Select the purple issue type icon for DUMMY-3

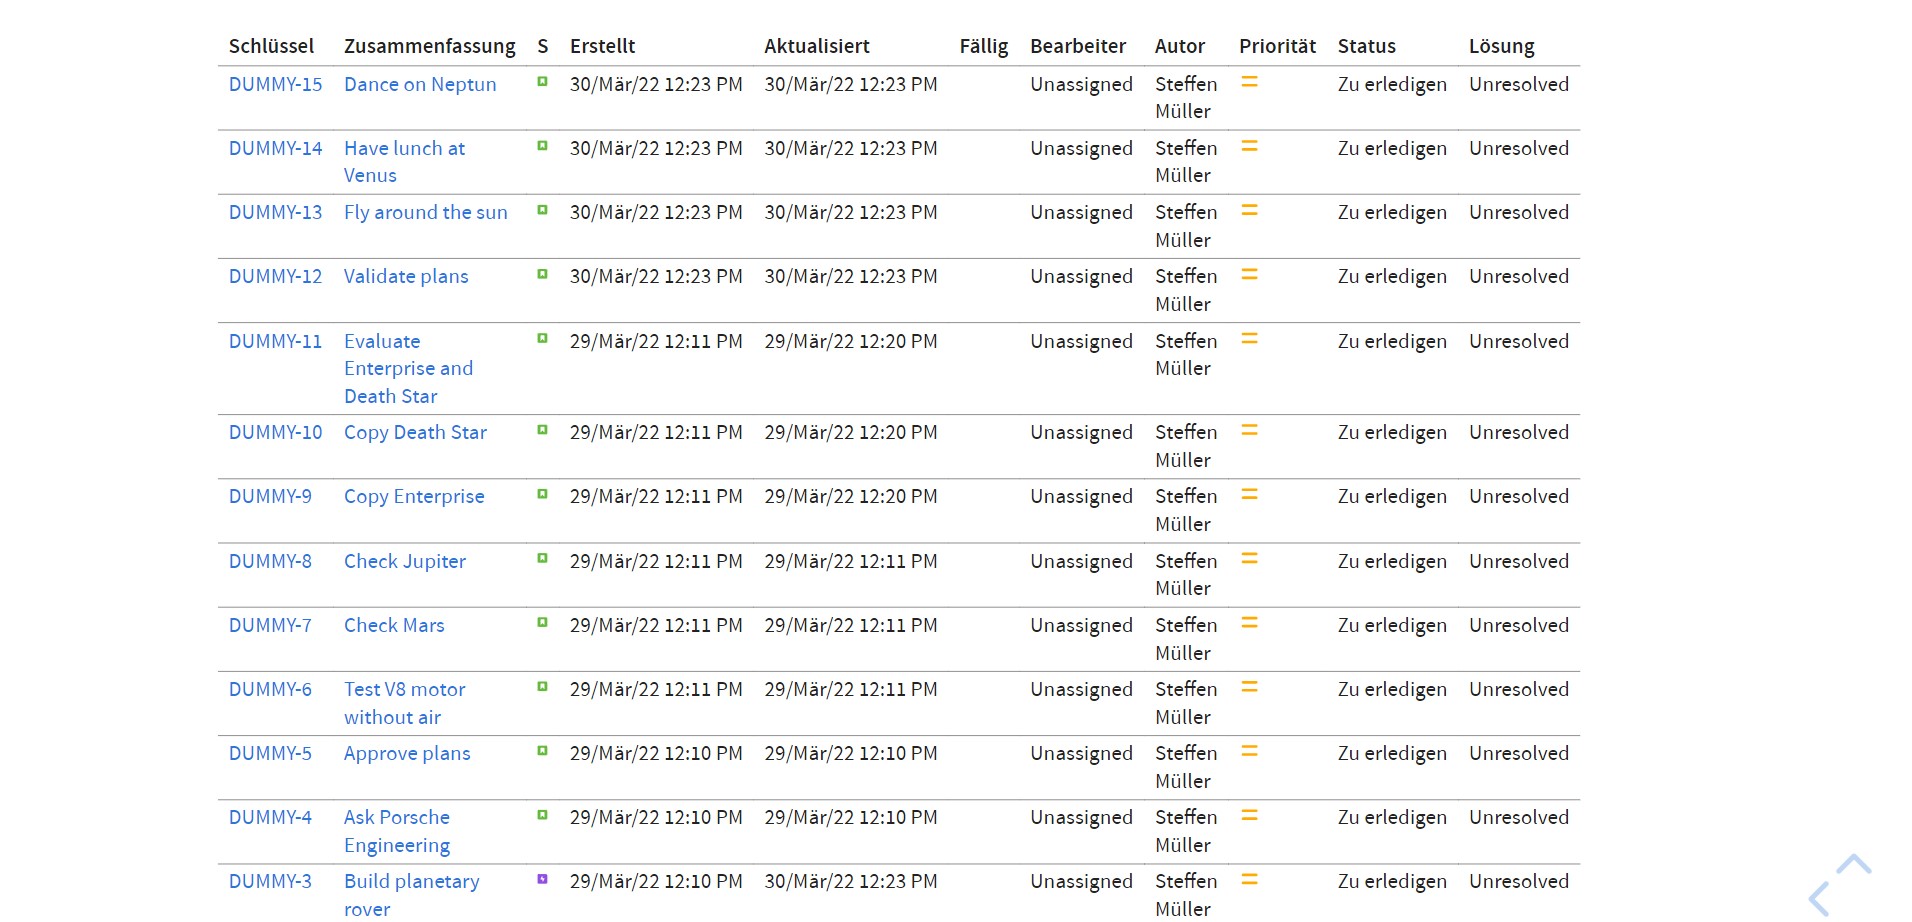pos(541,880)
